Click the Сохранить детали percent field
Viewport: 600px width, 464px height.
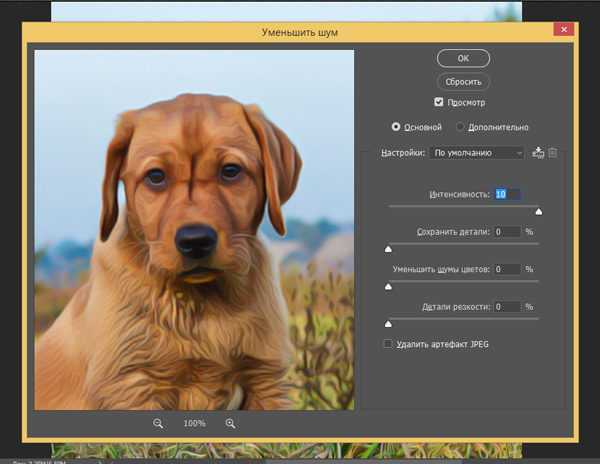507,231
